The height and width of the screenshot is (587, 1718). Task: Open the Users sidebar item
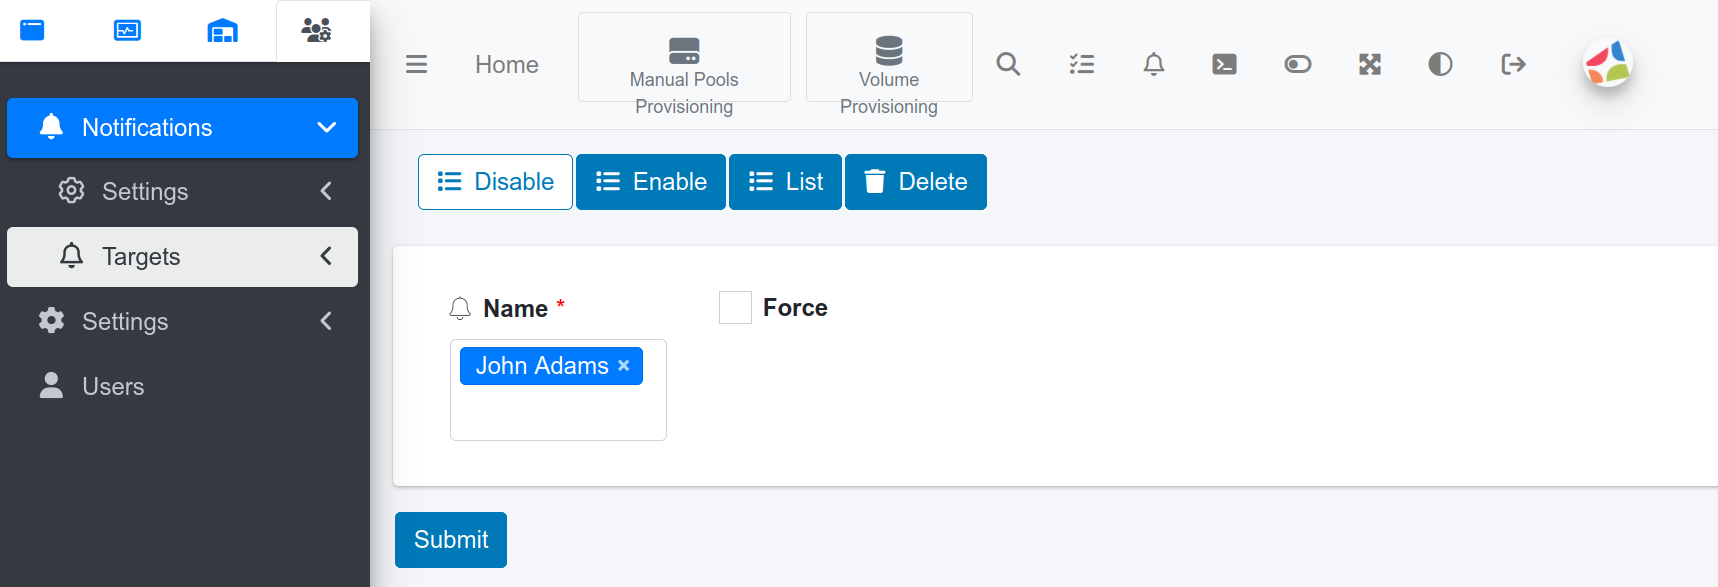point(112,386)
